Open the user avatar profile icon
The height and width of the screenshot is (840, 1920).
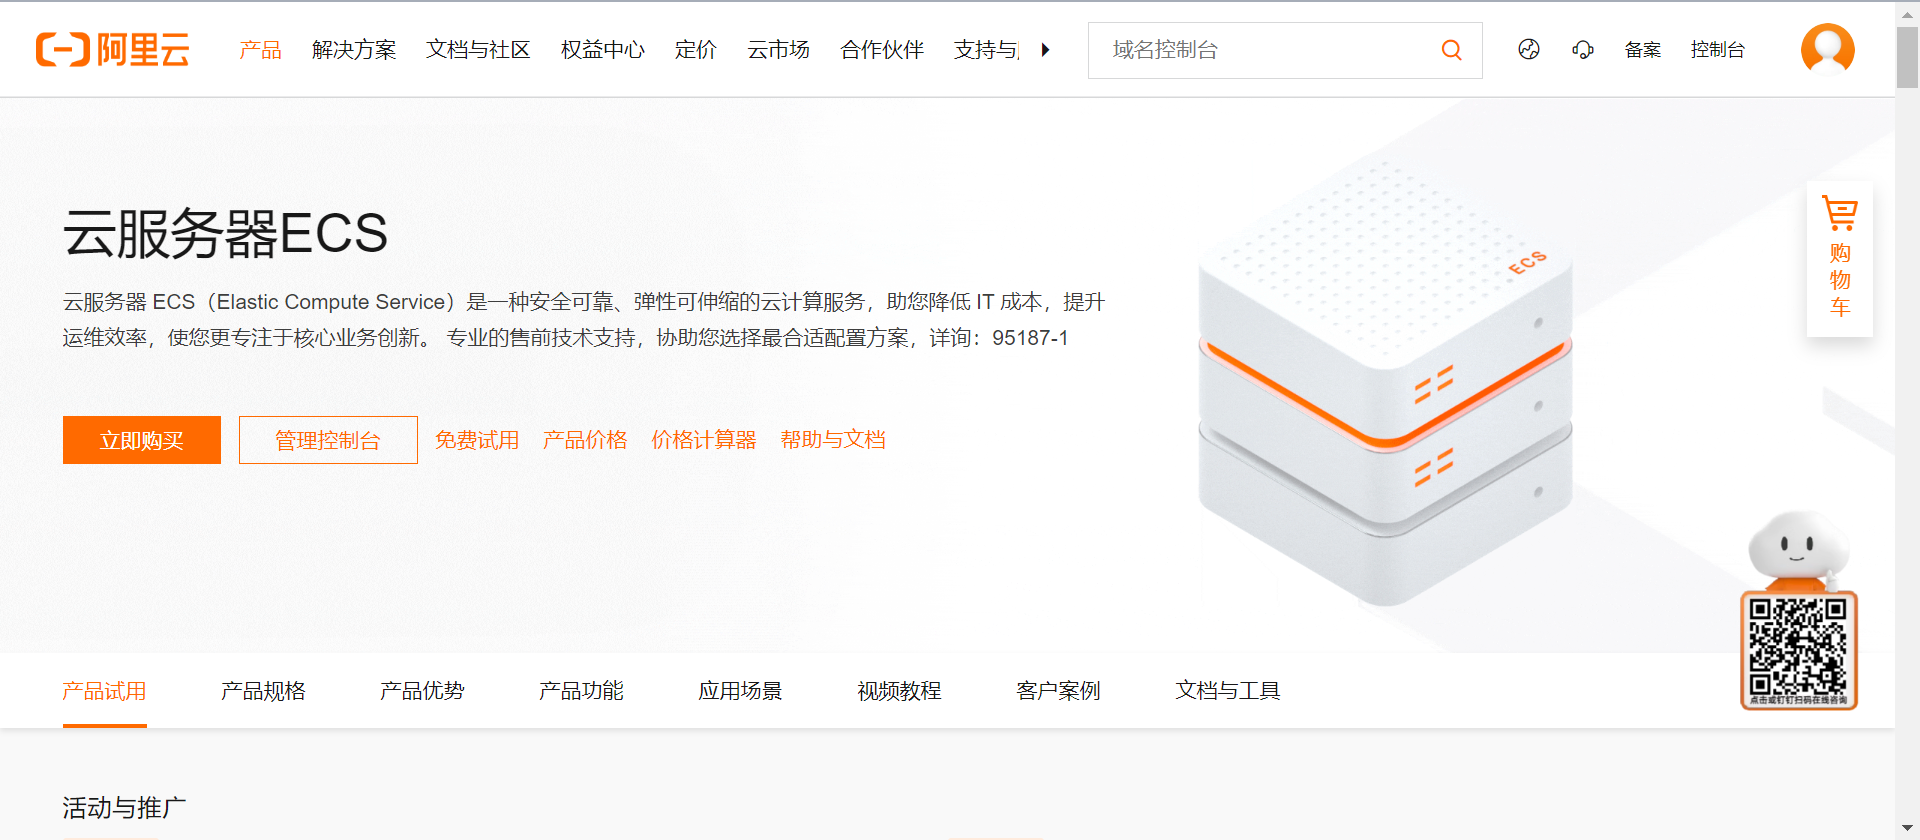point(1828,49)
